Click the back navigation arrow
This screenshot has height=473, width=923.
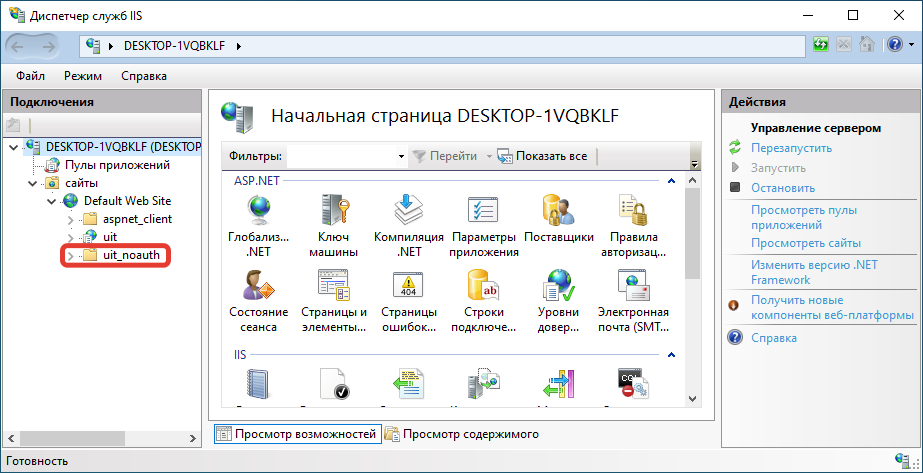(x=18, y=46)
